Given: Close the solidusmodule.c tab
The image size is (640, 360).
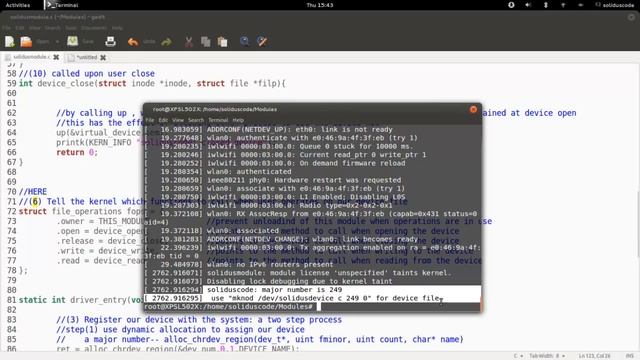Looking at the screenshot, I should [x=56, y=57].
